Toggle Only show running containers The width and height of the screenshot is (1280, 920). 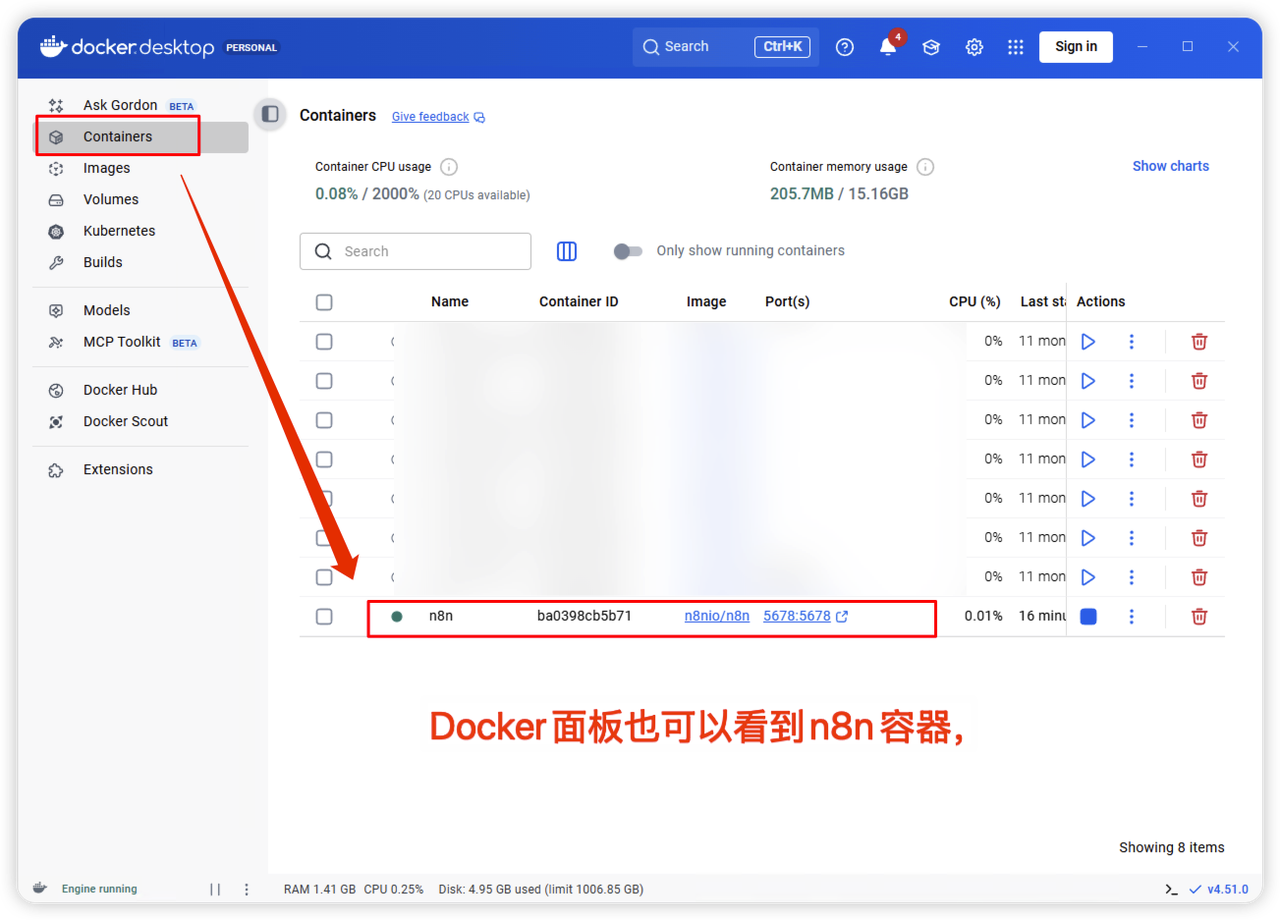[628, 251]
